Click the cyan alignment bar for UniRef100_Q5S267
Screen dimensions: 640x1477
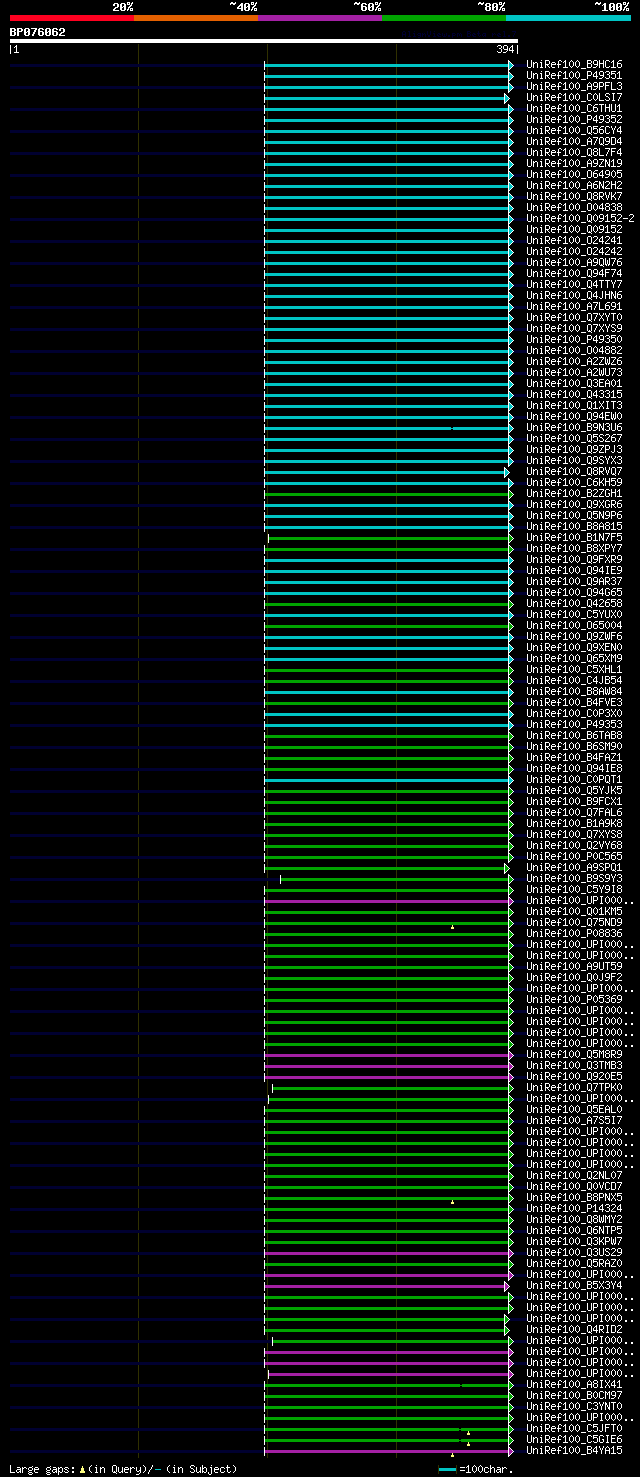coord(388,438)
